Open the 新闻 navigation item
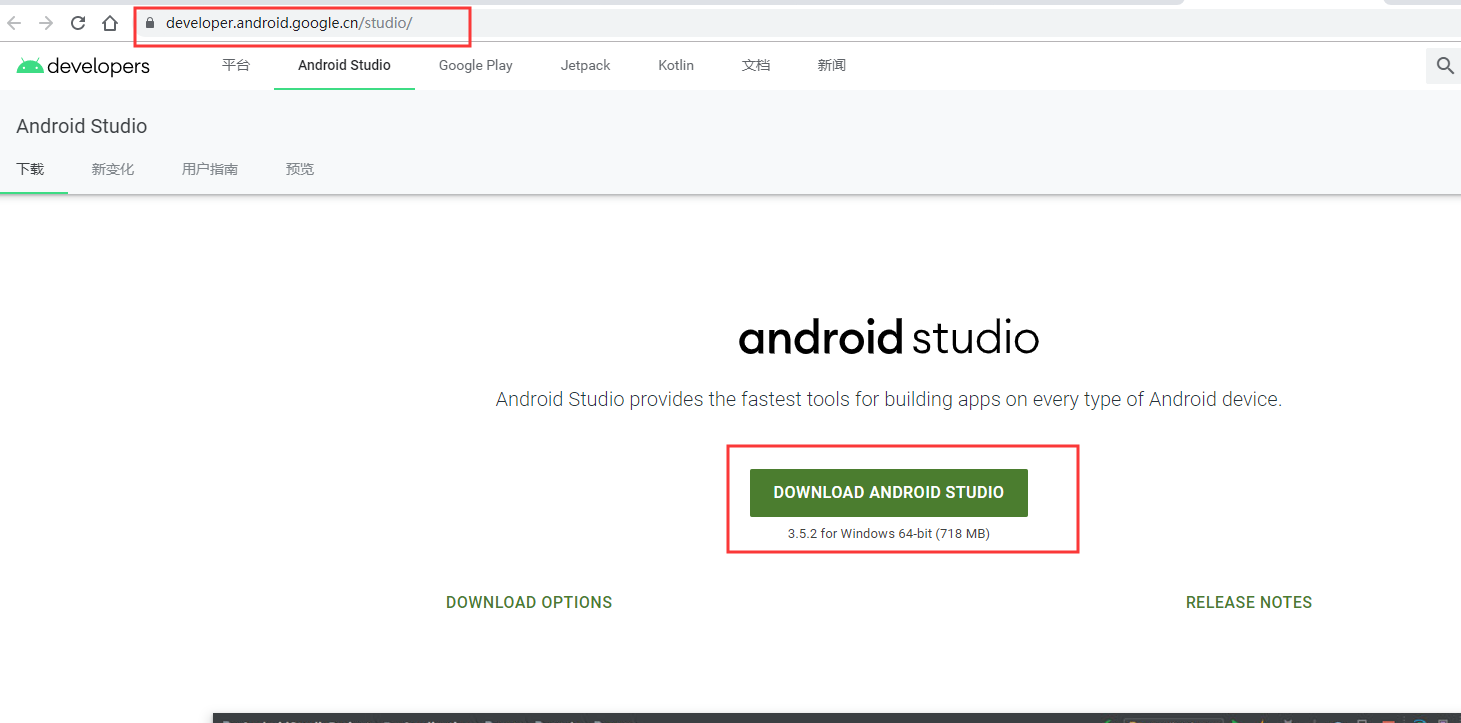Screen dimensions: 1461x723 [831, 65]
